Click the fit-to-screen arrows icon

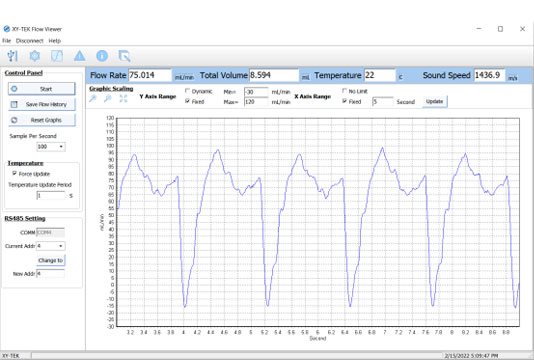[x=123, y=99]
